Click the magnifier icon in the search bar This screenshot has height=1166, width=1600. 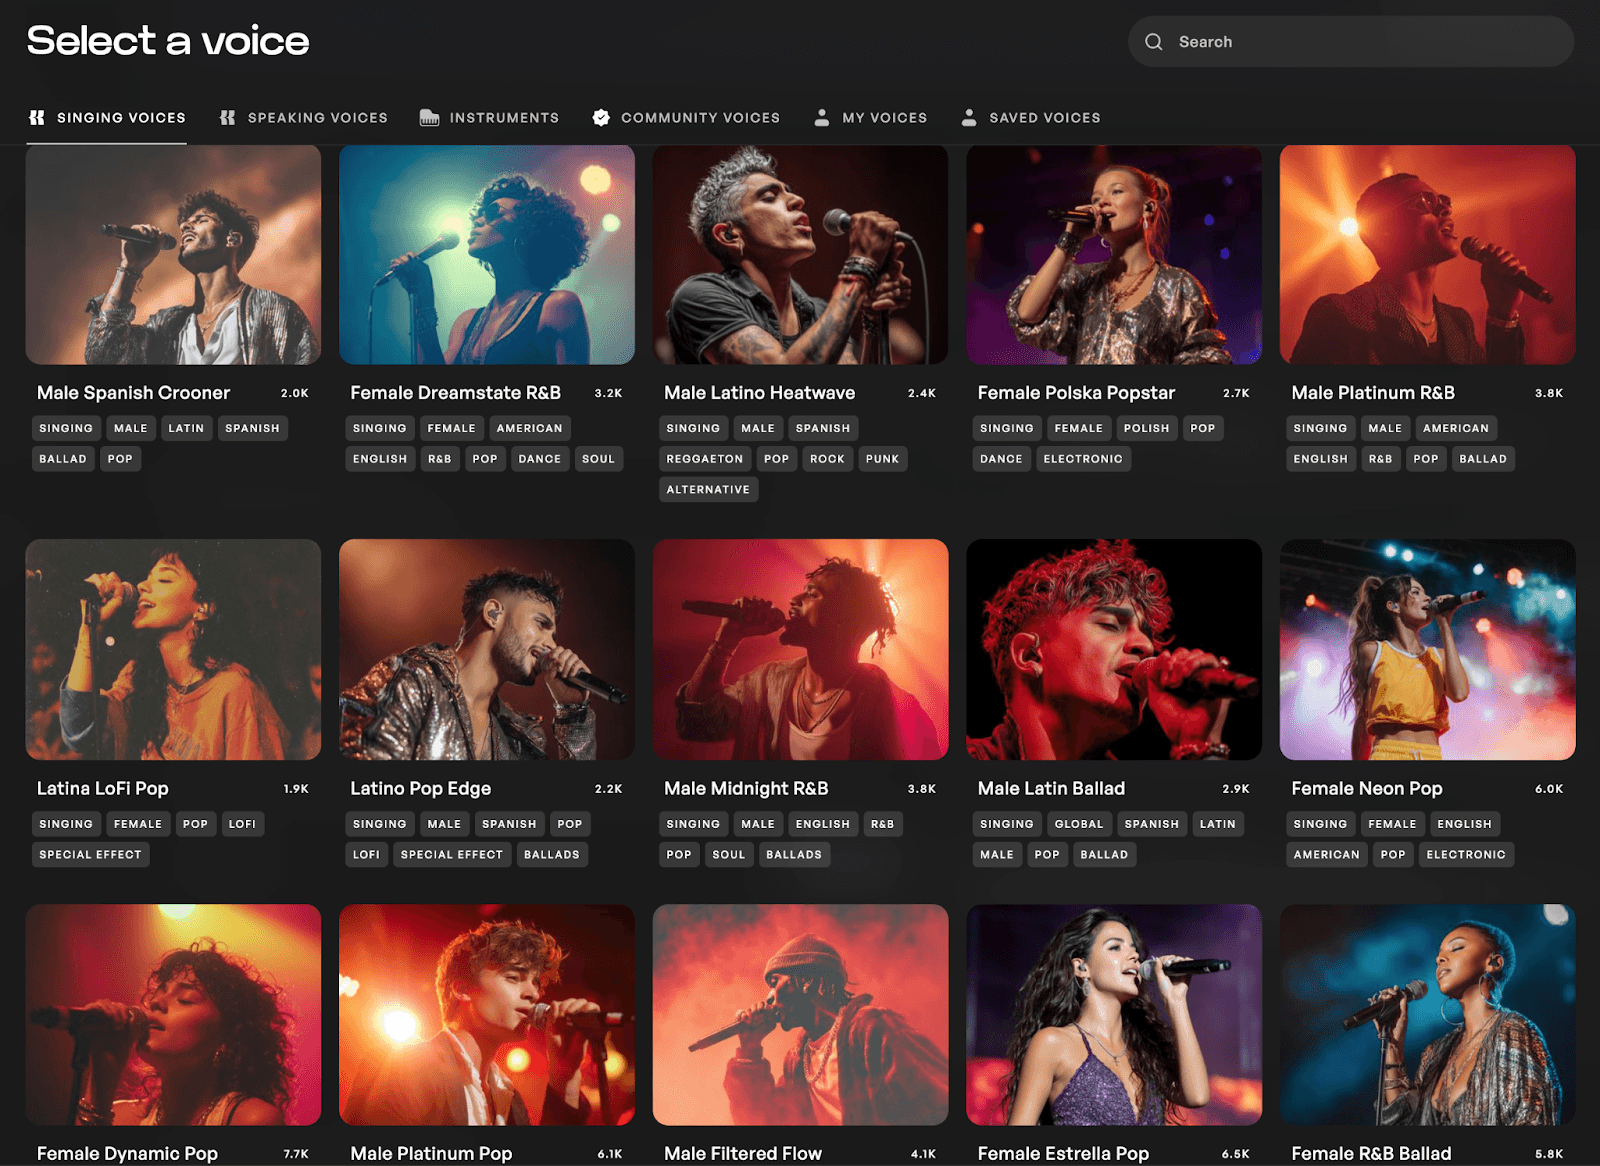click(x=1153, y=41)
